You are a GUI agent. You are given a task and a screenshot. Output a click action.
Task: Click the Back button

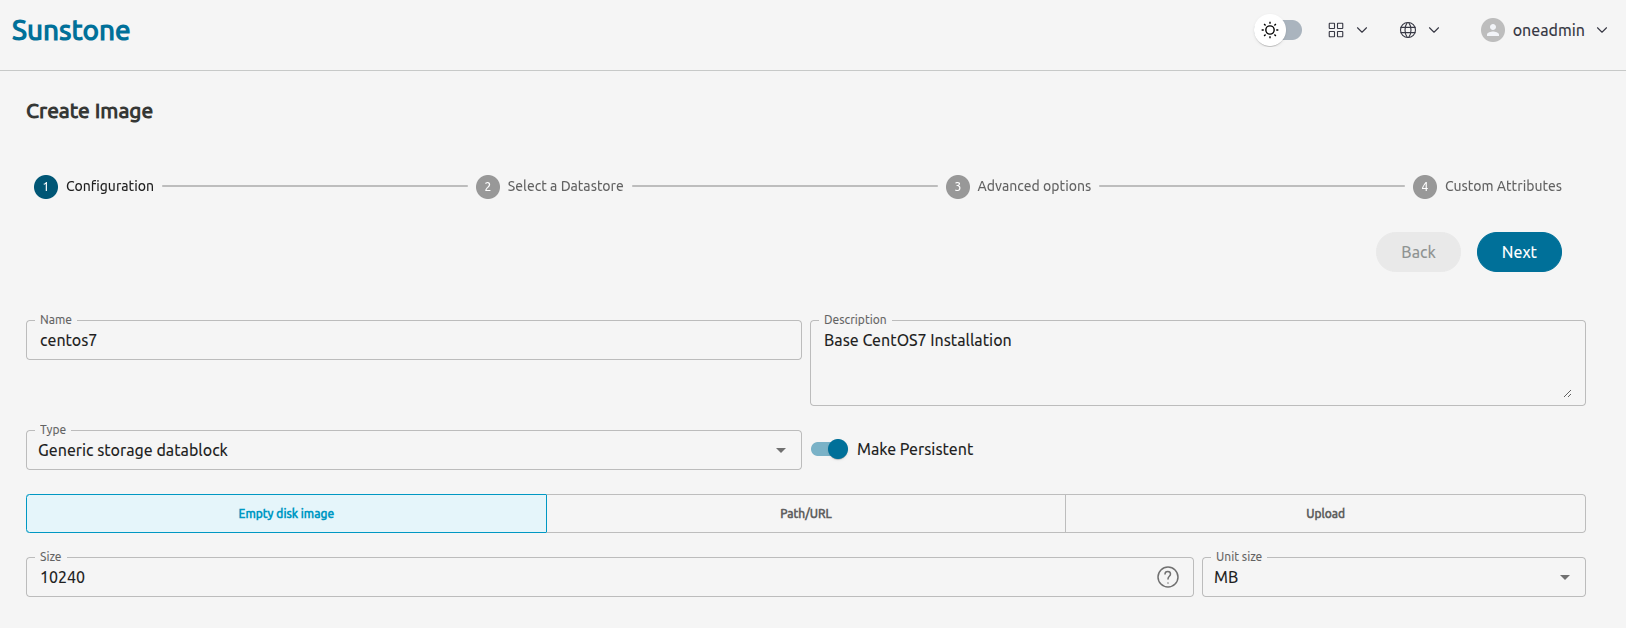[x=1418, y=252]
